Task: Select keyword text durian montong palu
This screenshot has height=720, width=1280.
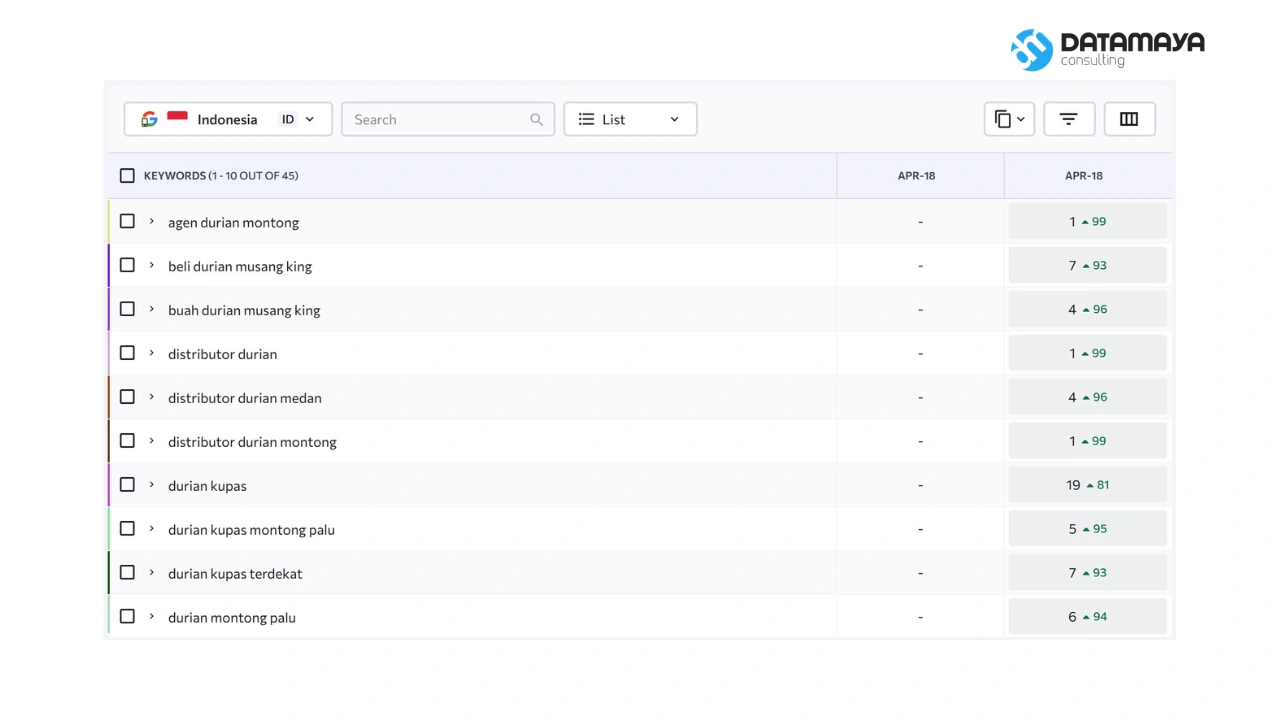Action: pyautogui.click(x=232, y=618)
